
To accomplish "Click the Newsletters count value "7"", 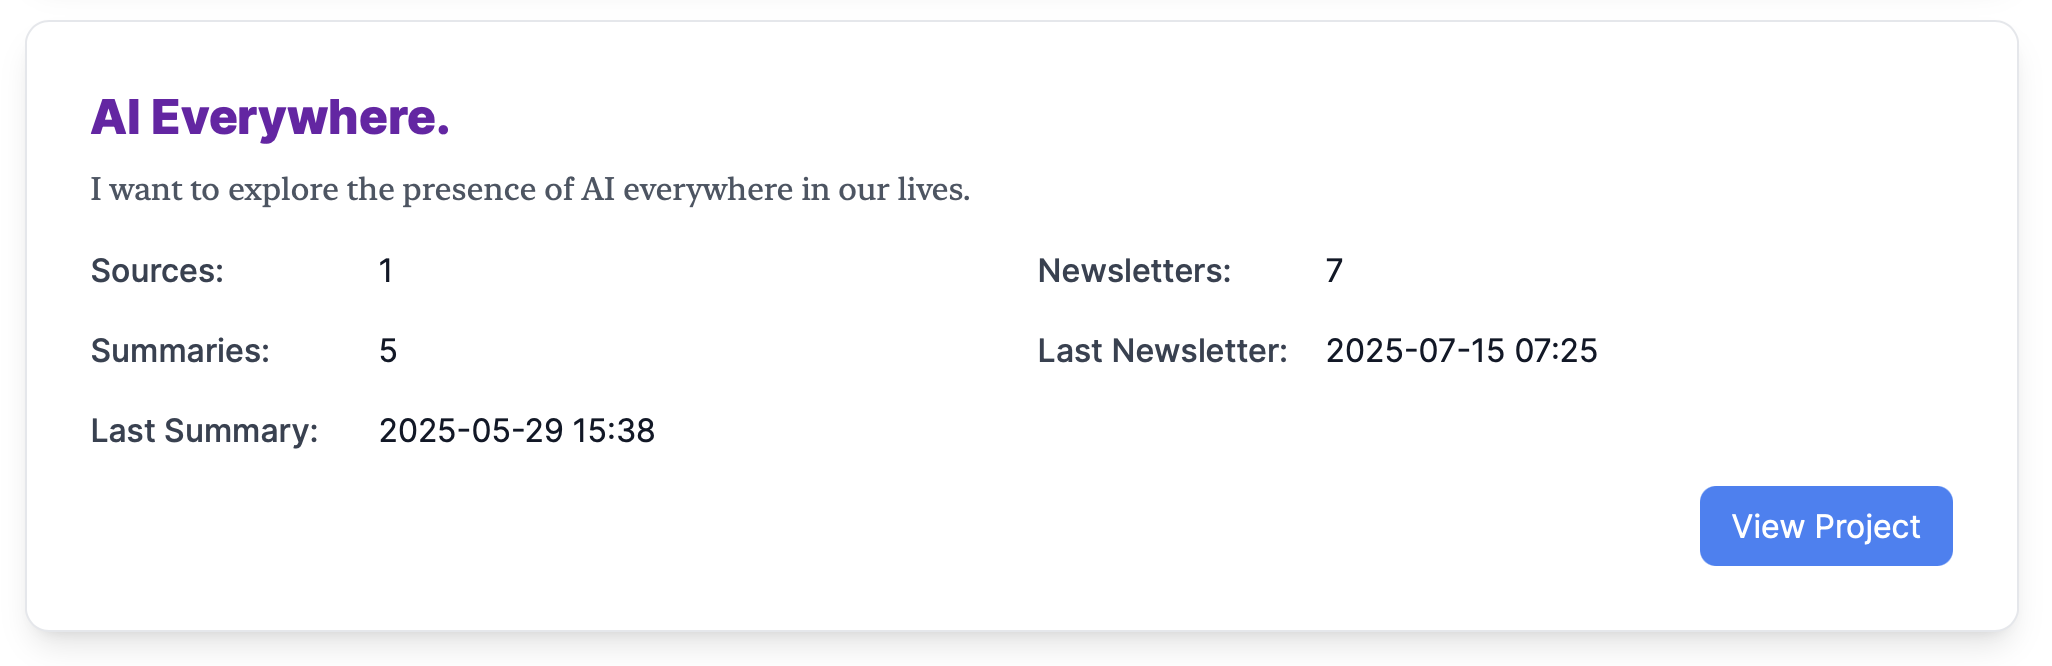I will pos(1334,271).
